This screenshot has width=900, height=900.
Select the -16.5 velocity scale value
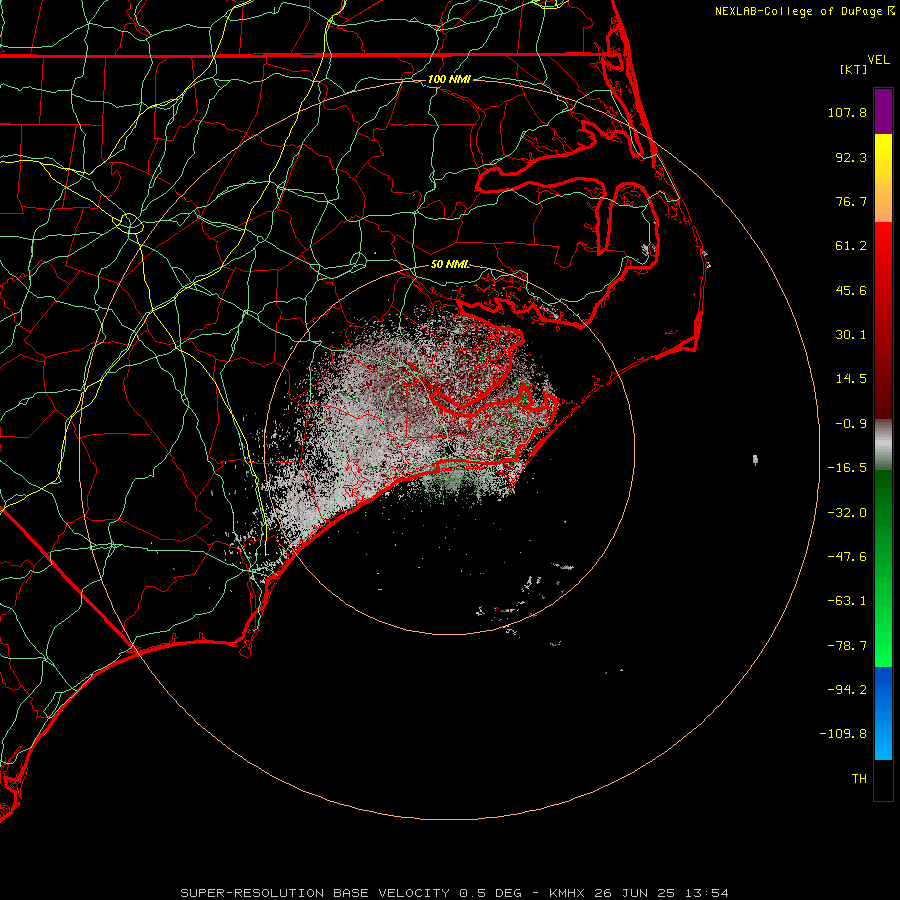pos(847,468)
